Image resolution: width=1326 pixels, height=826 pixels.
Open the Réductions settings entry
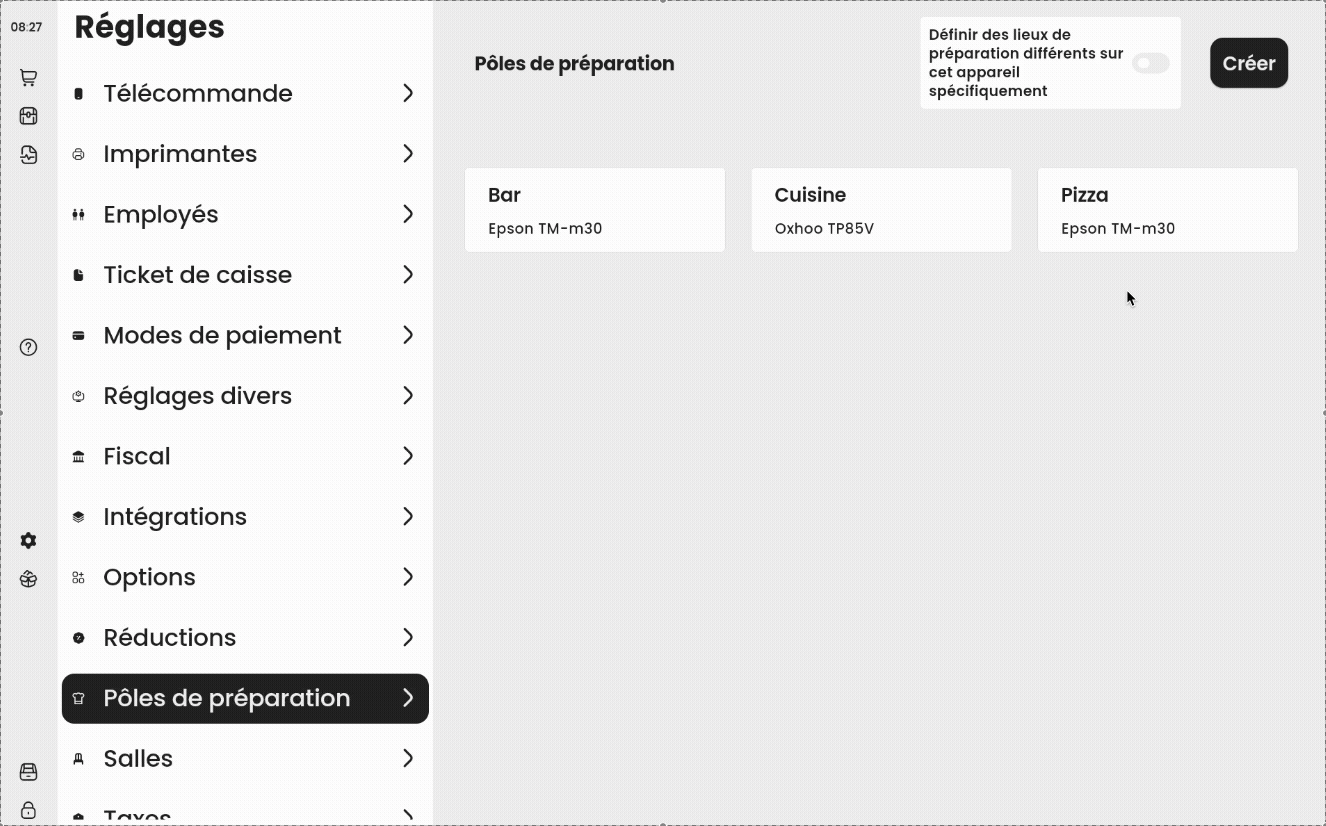click(x=245, y=637)
